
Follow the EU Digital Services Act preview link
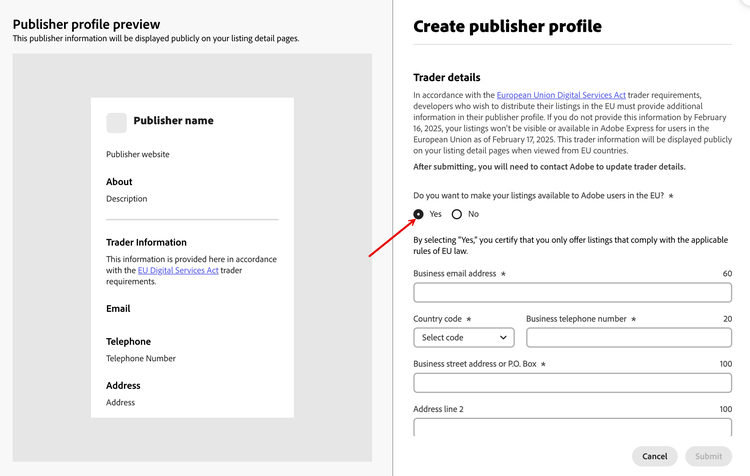tap(178, 271)
